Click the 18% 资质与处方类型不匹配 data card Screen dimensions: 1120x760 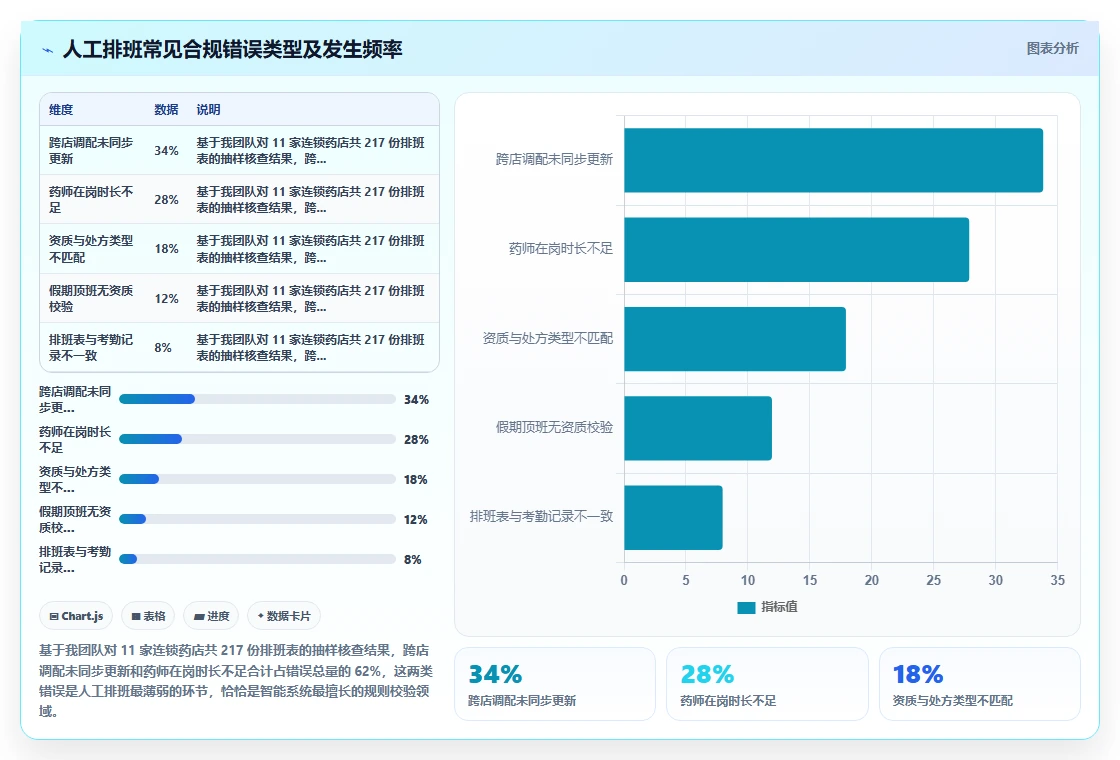979,684
